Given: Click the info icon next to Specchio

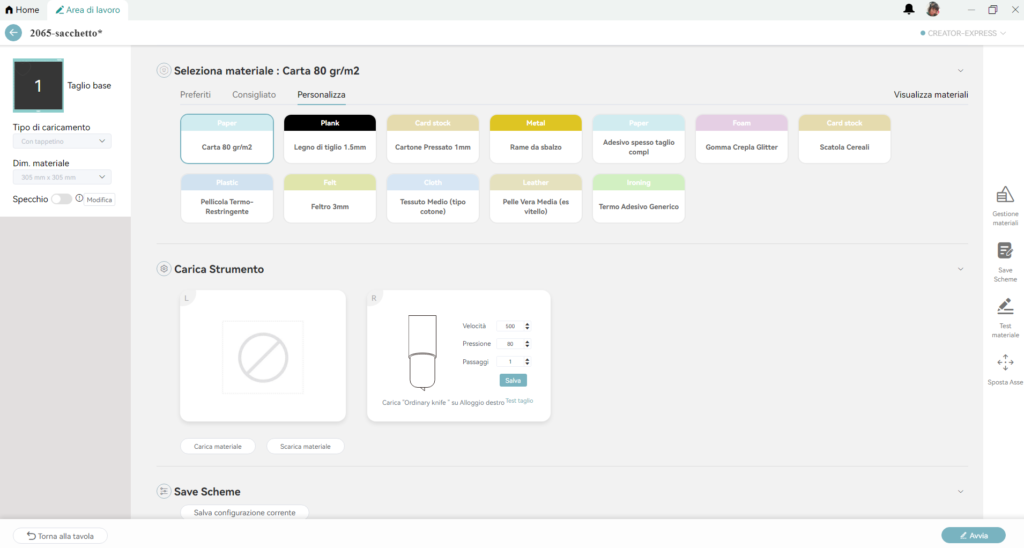Looking at the screenshot, I should [79, 199].
